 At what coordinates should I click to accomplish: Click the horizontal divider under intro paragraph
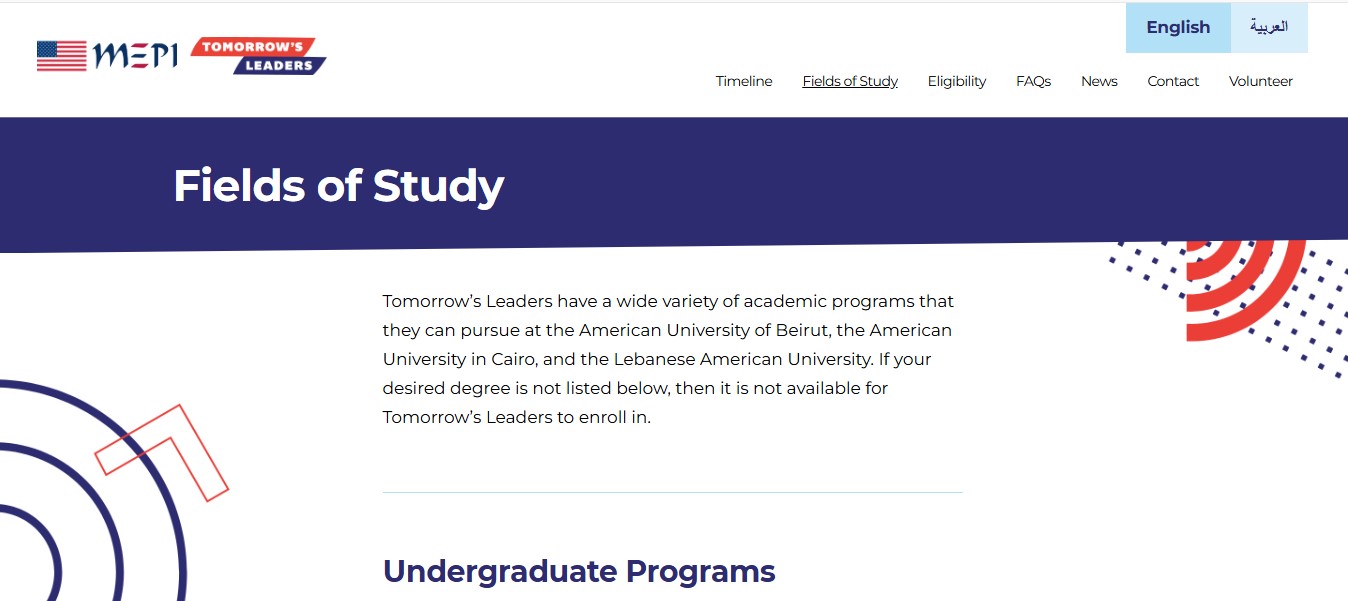click(672, 491)
